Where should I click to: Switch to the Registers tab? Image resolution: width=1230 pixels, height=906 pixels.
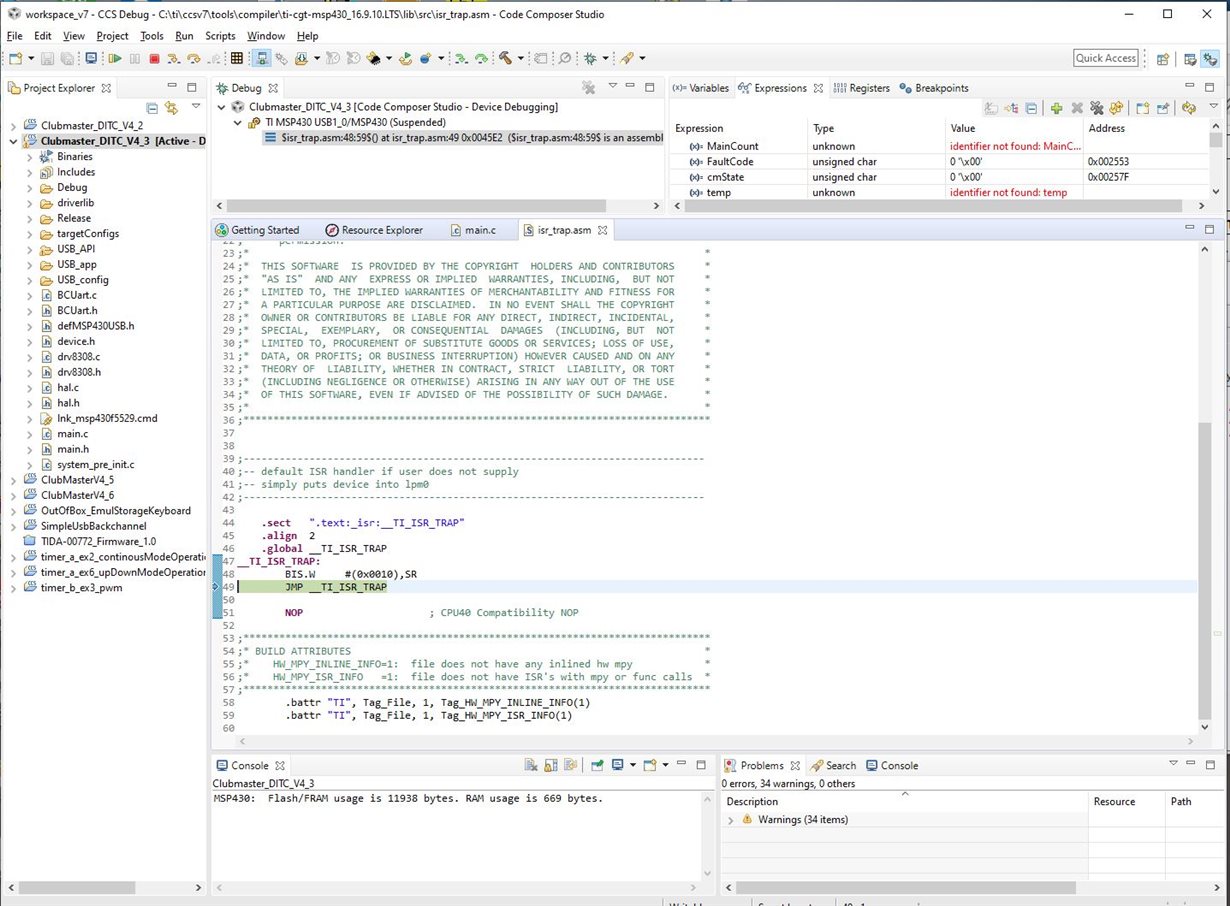[860, 88]
